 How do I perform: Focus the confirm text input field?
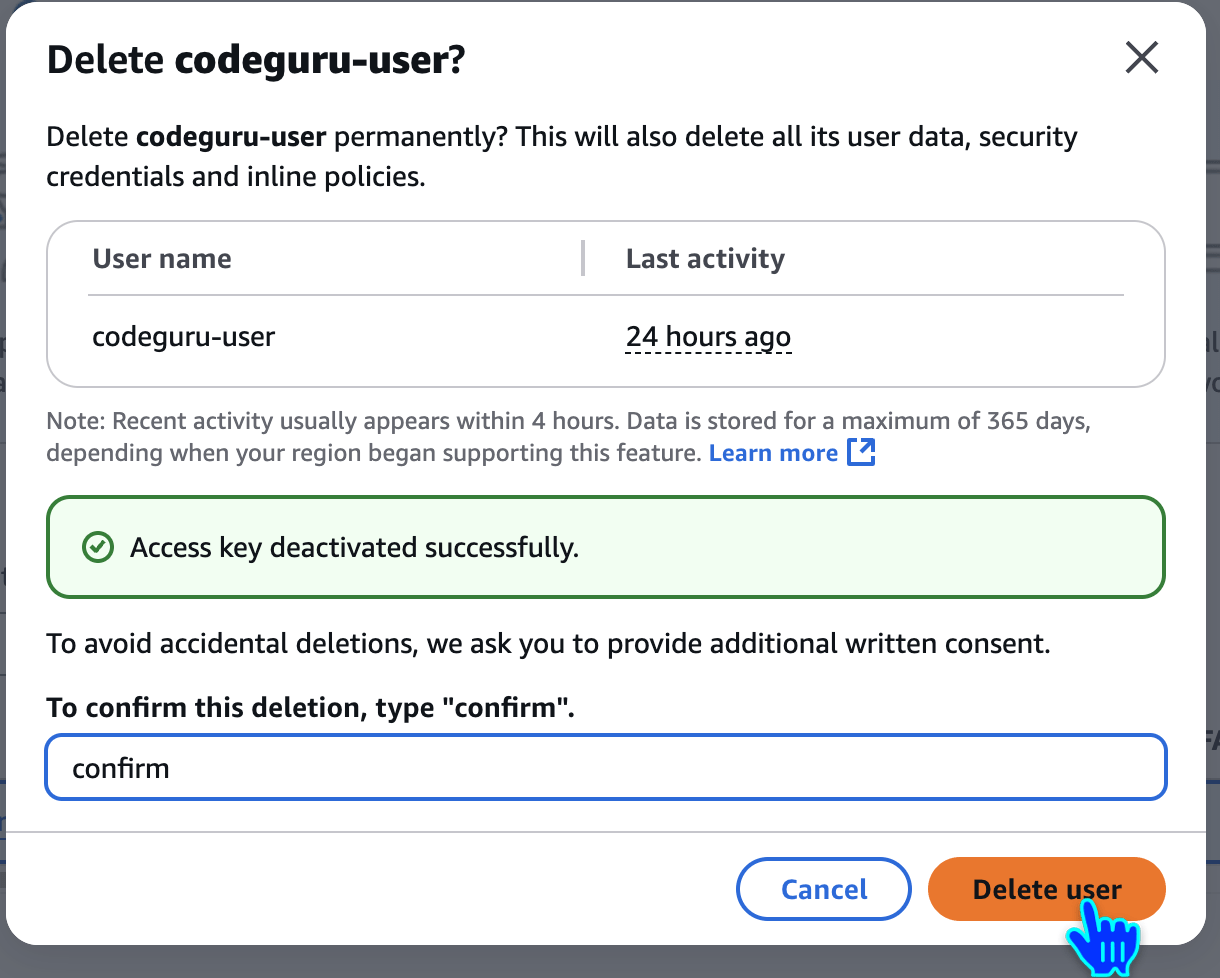[x=606, y=767]
